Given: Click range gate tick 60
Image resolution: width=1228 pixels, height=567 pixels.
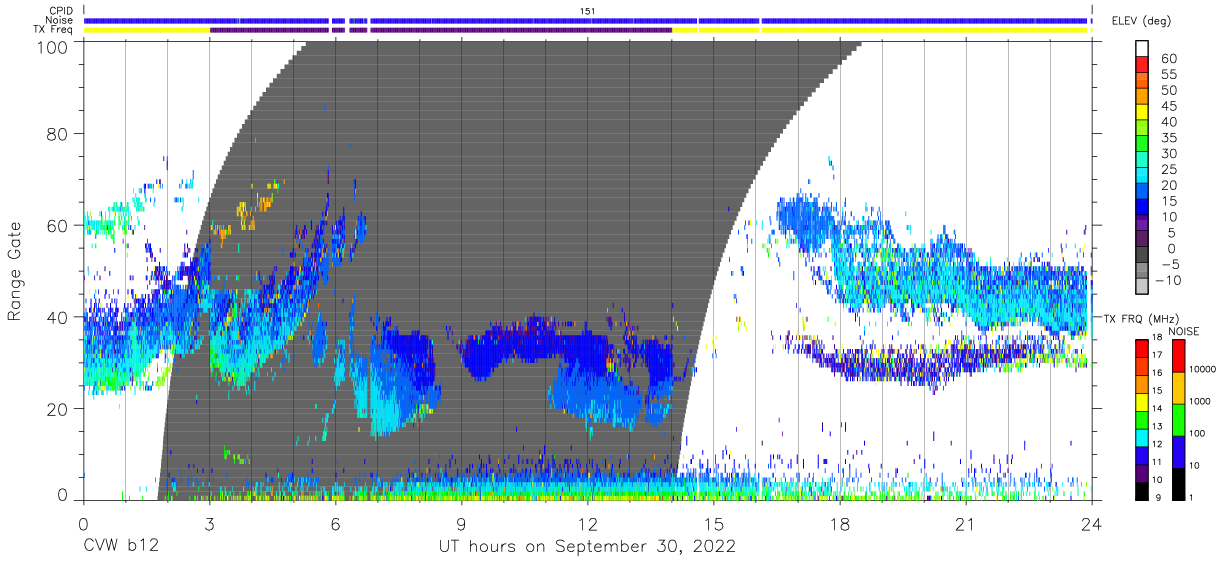Looking at the screenshot, I should (58, 225).
